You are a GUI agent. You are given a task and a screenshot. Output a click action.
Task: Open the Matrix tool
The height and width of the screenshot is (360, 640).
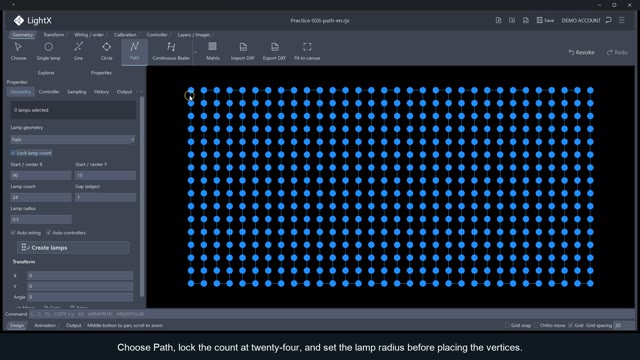point(213,51)
